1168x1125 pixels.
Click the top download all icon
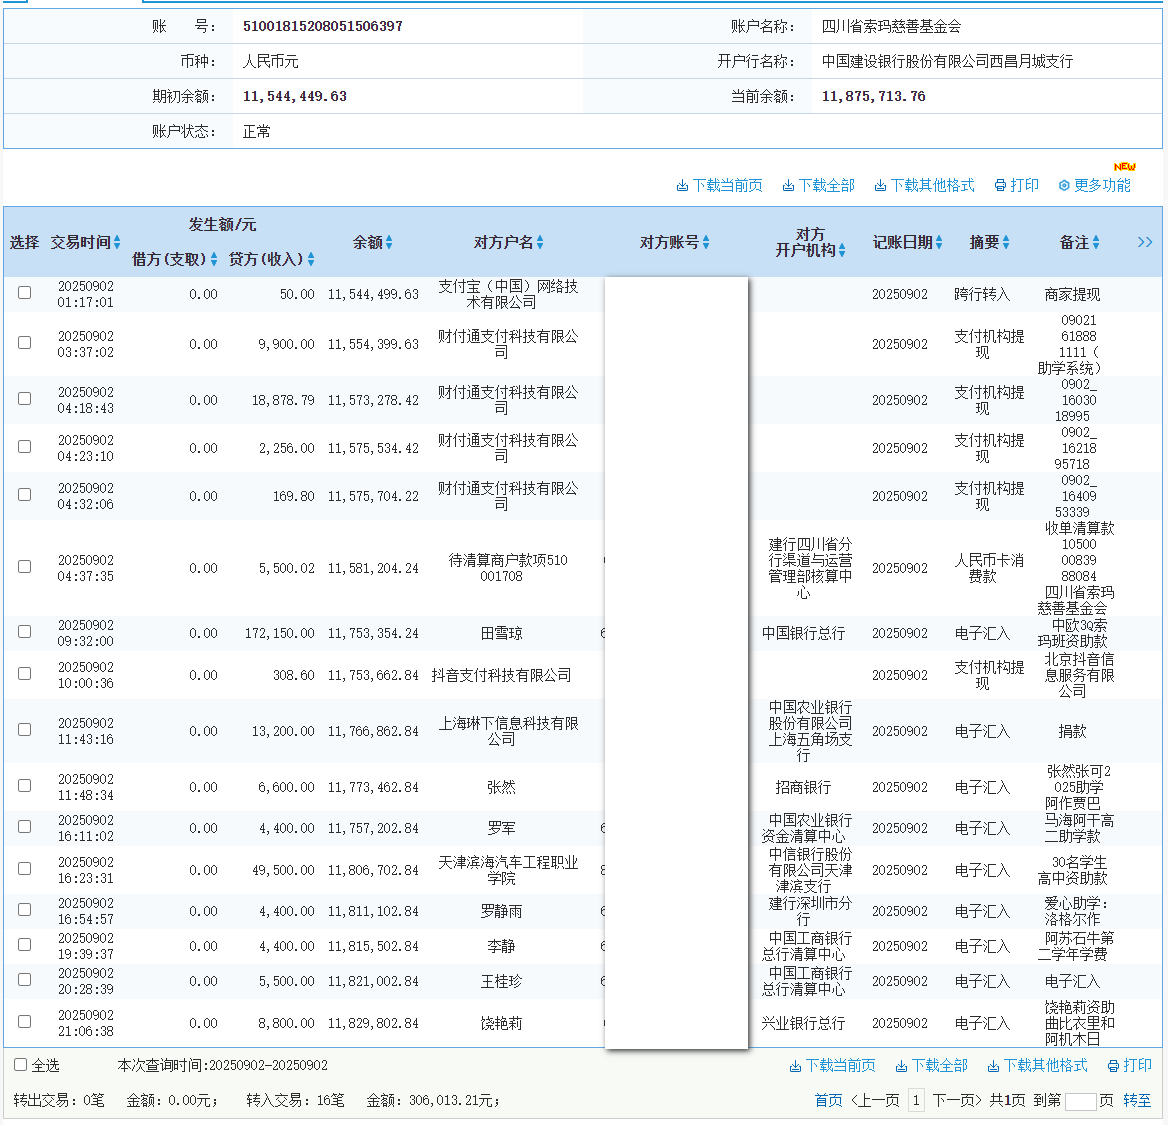pos(788,186)
